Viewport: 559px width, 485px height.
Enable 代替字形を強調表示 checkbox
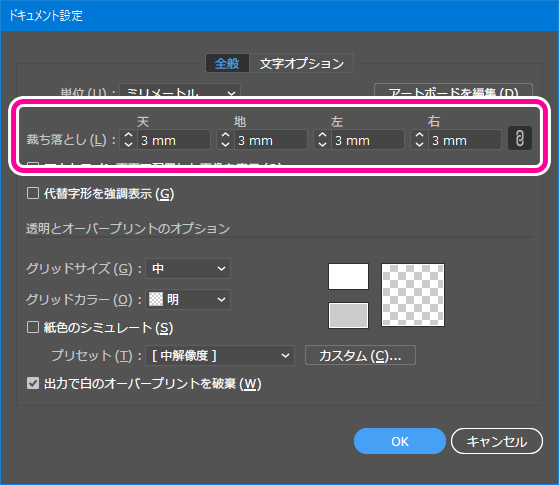33,194
